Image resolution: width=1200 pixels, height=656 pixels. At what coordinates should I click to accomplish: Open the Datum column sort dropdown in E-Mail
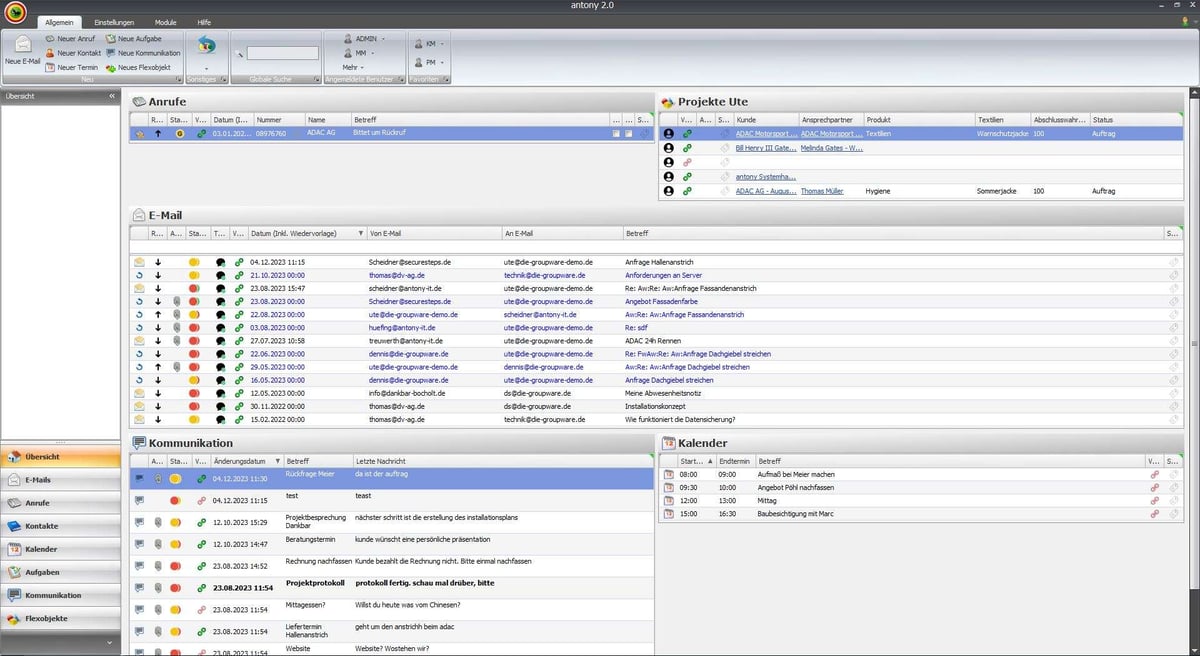pos(360,233)
